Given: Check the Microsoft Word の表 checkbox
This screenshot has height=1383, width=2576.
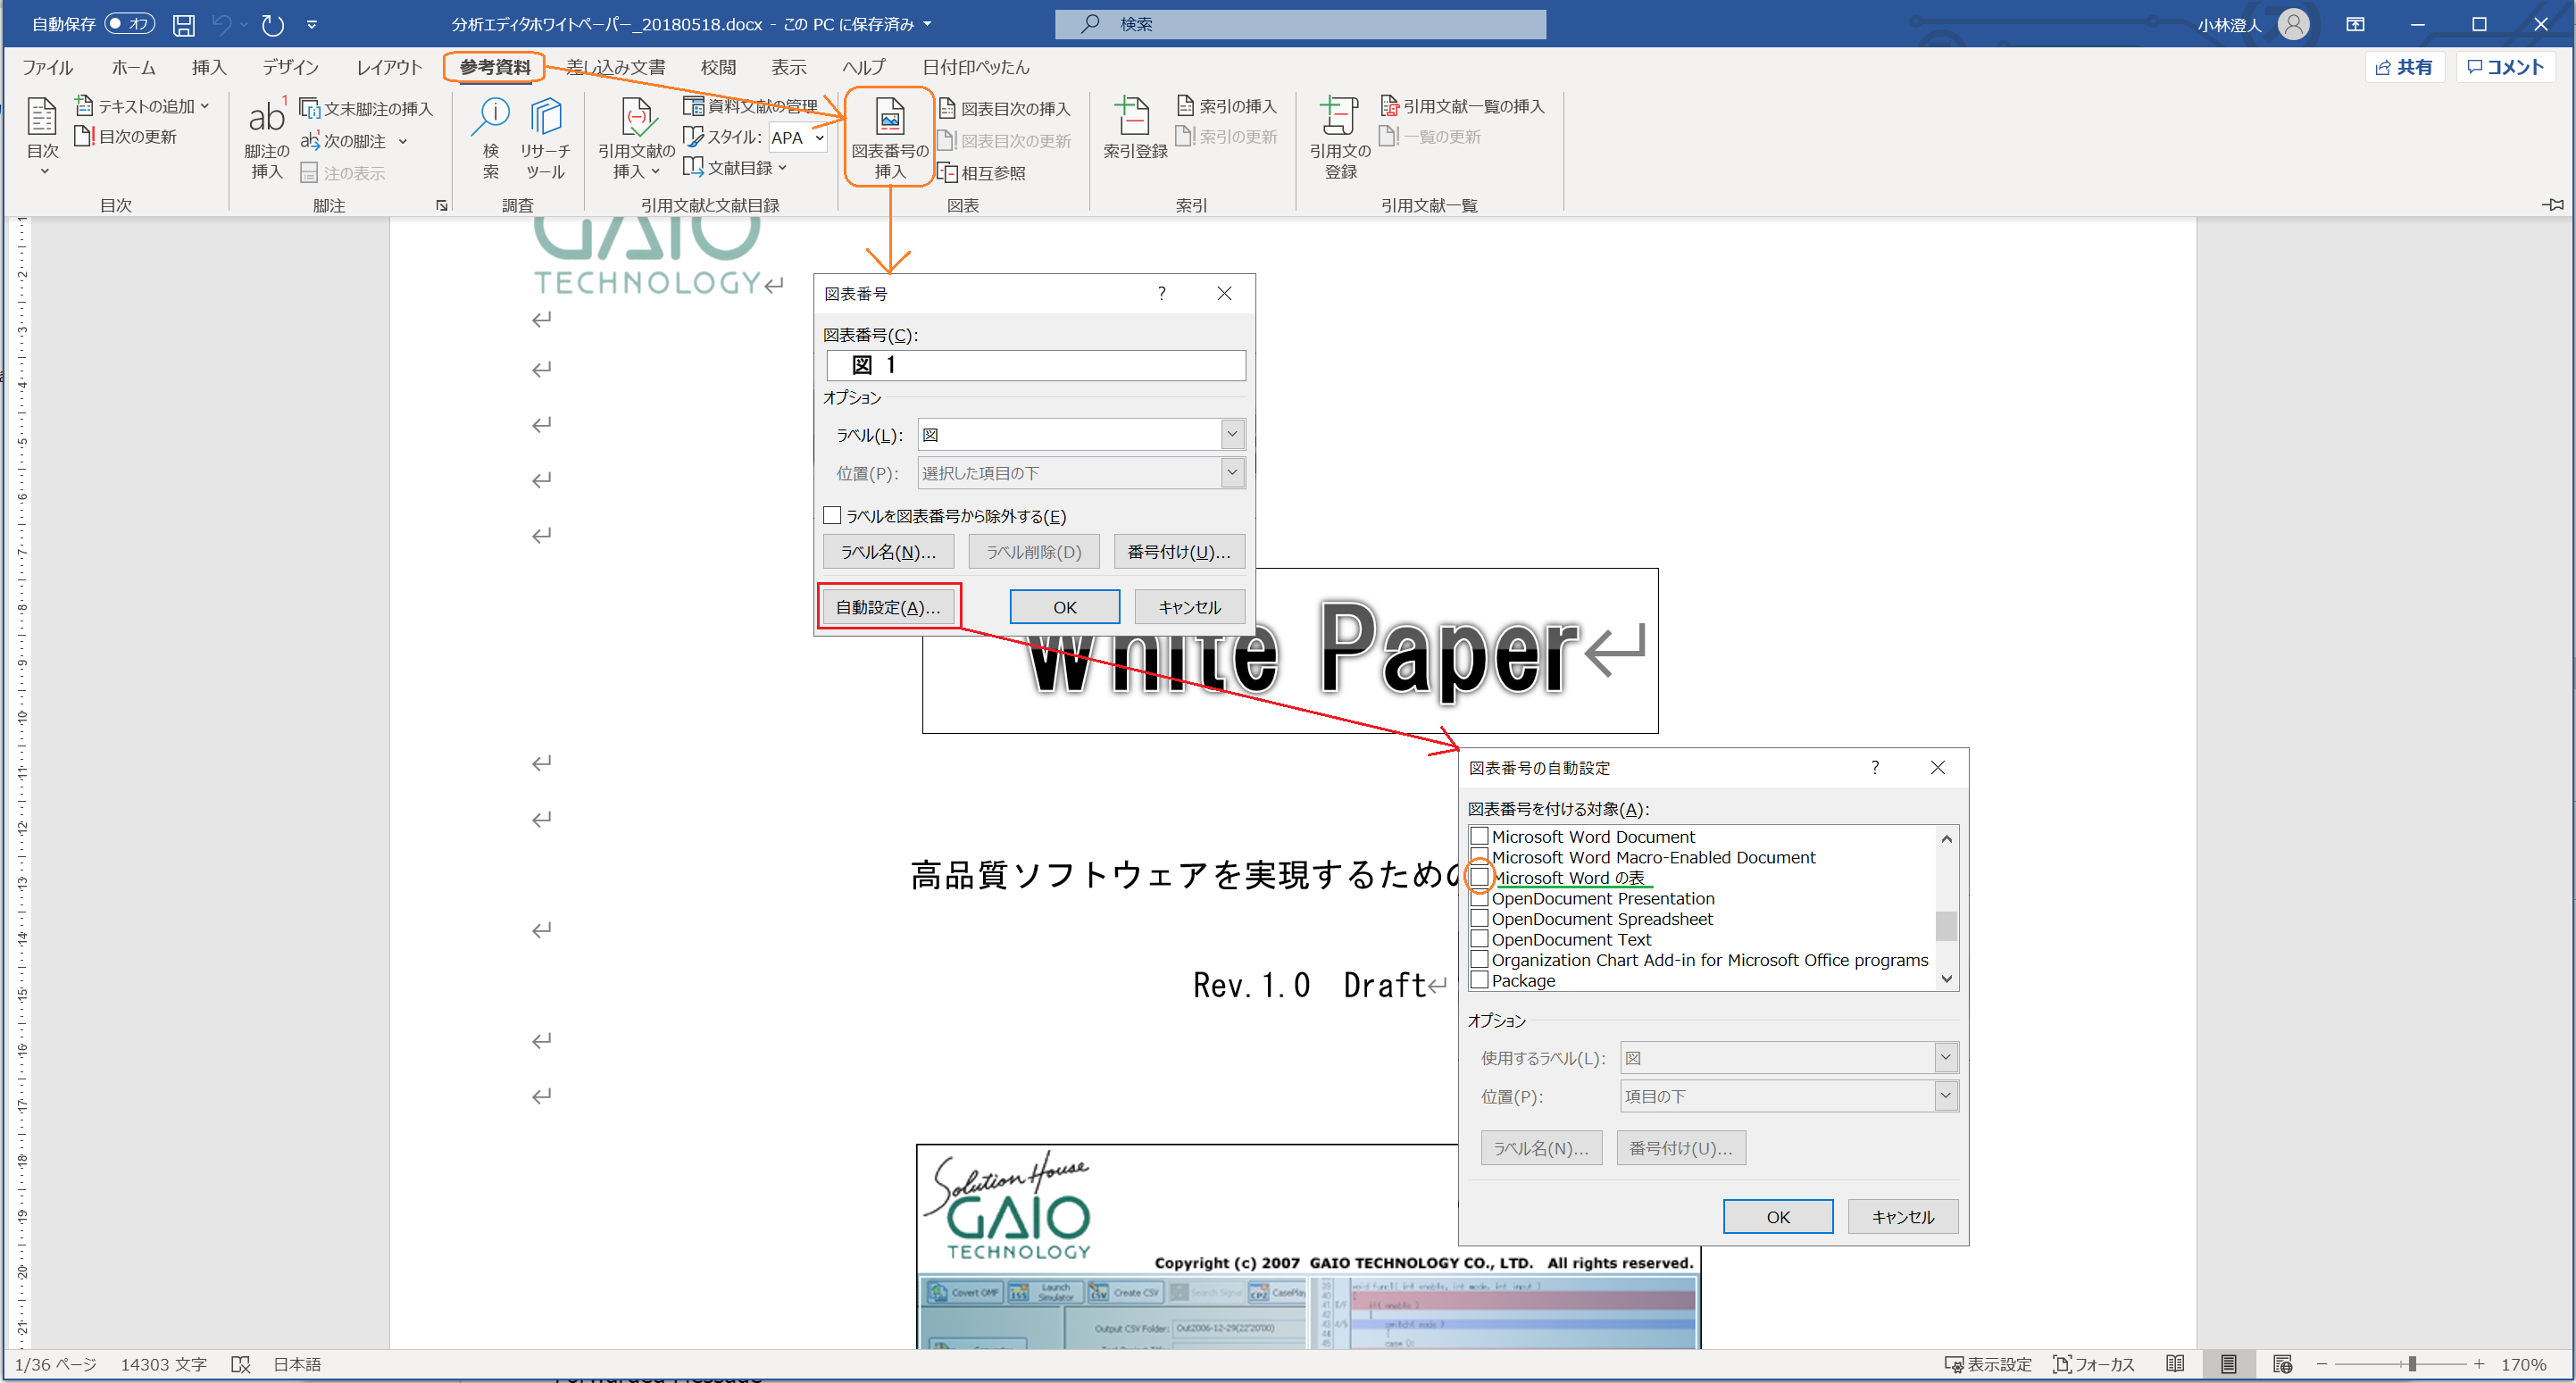Looking at the screenshot, I should [1479, 877].
